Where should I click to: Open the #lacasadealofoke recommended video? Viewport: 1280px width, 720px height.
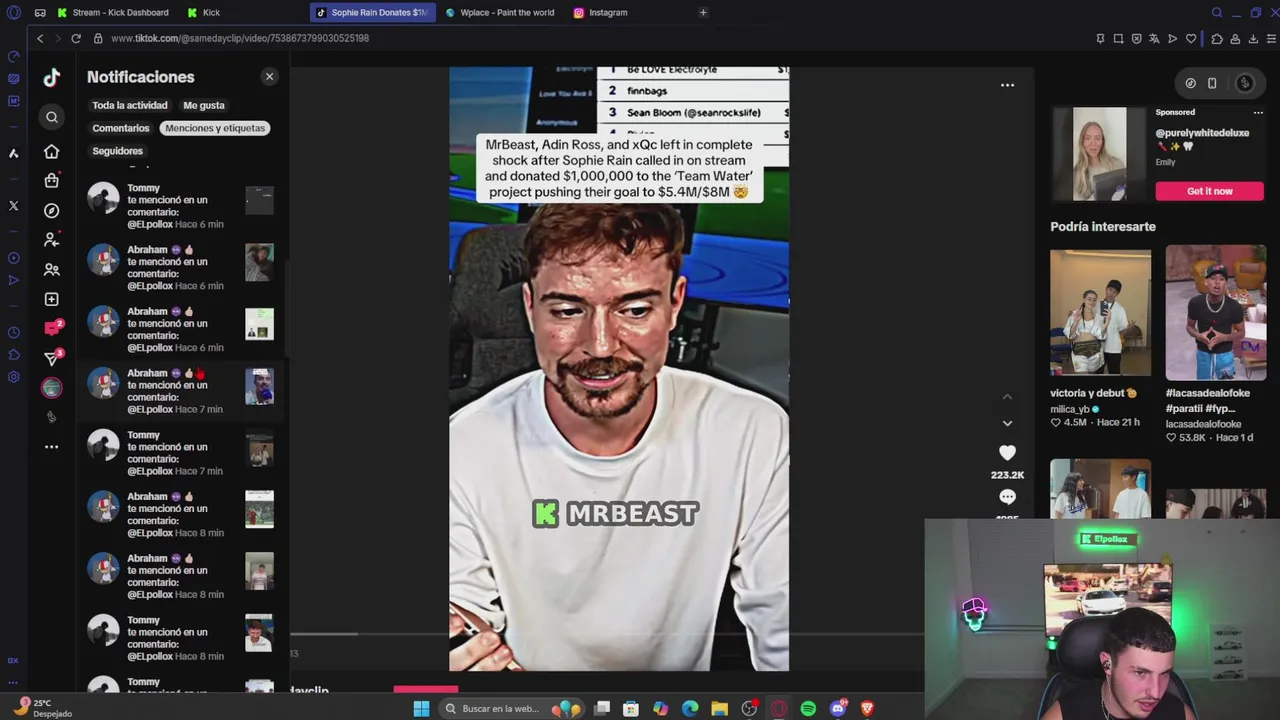click(x=1216, y=312)
